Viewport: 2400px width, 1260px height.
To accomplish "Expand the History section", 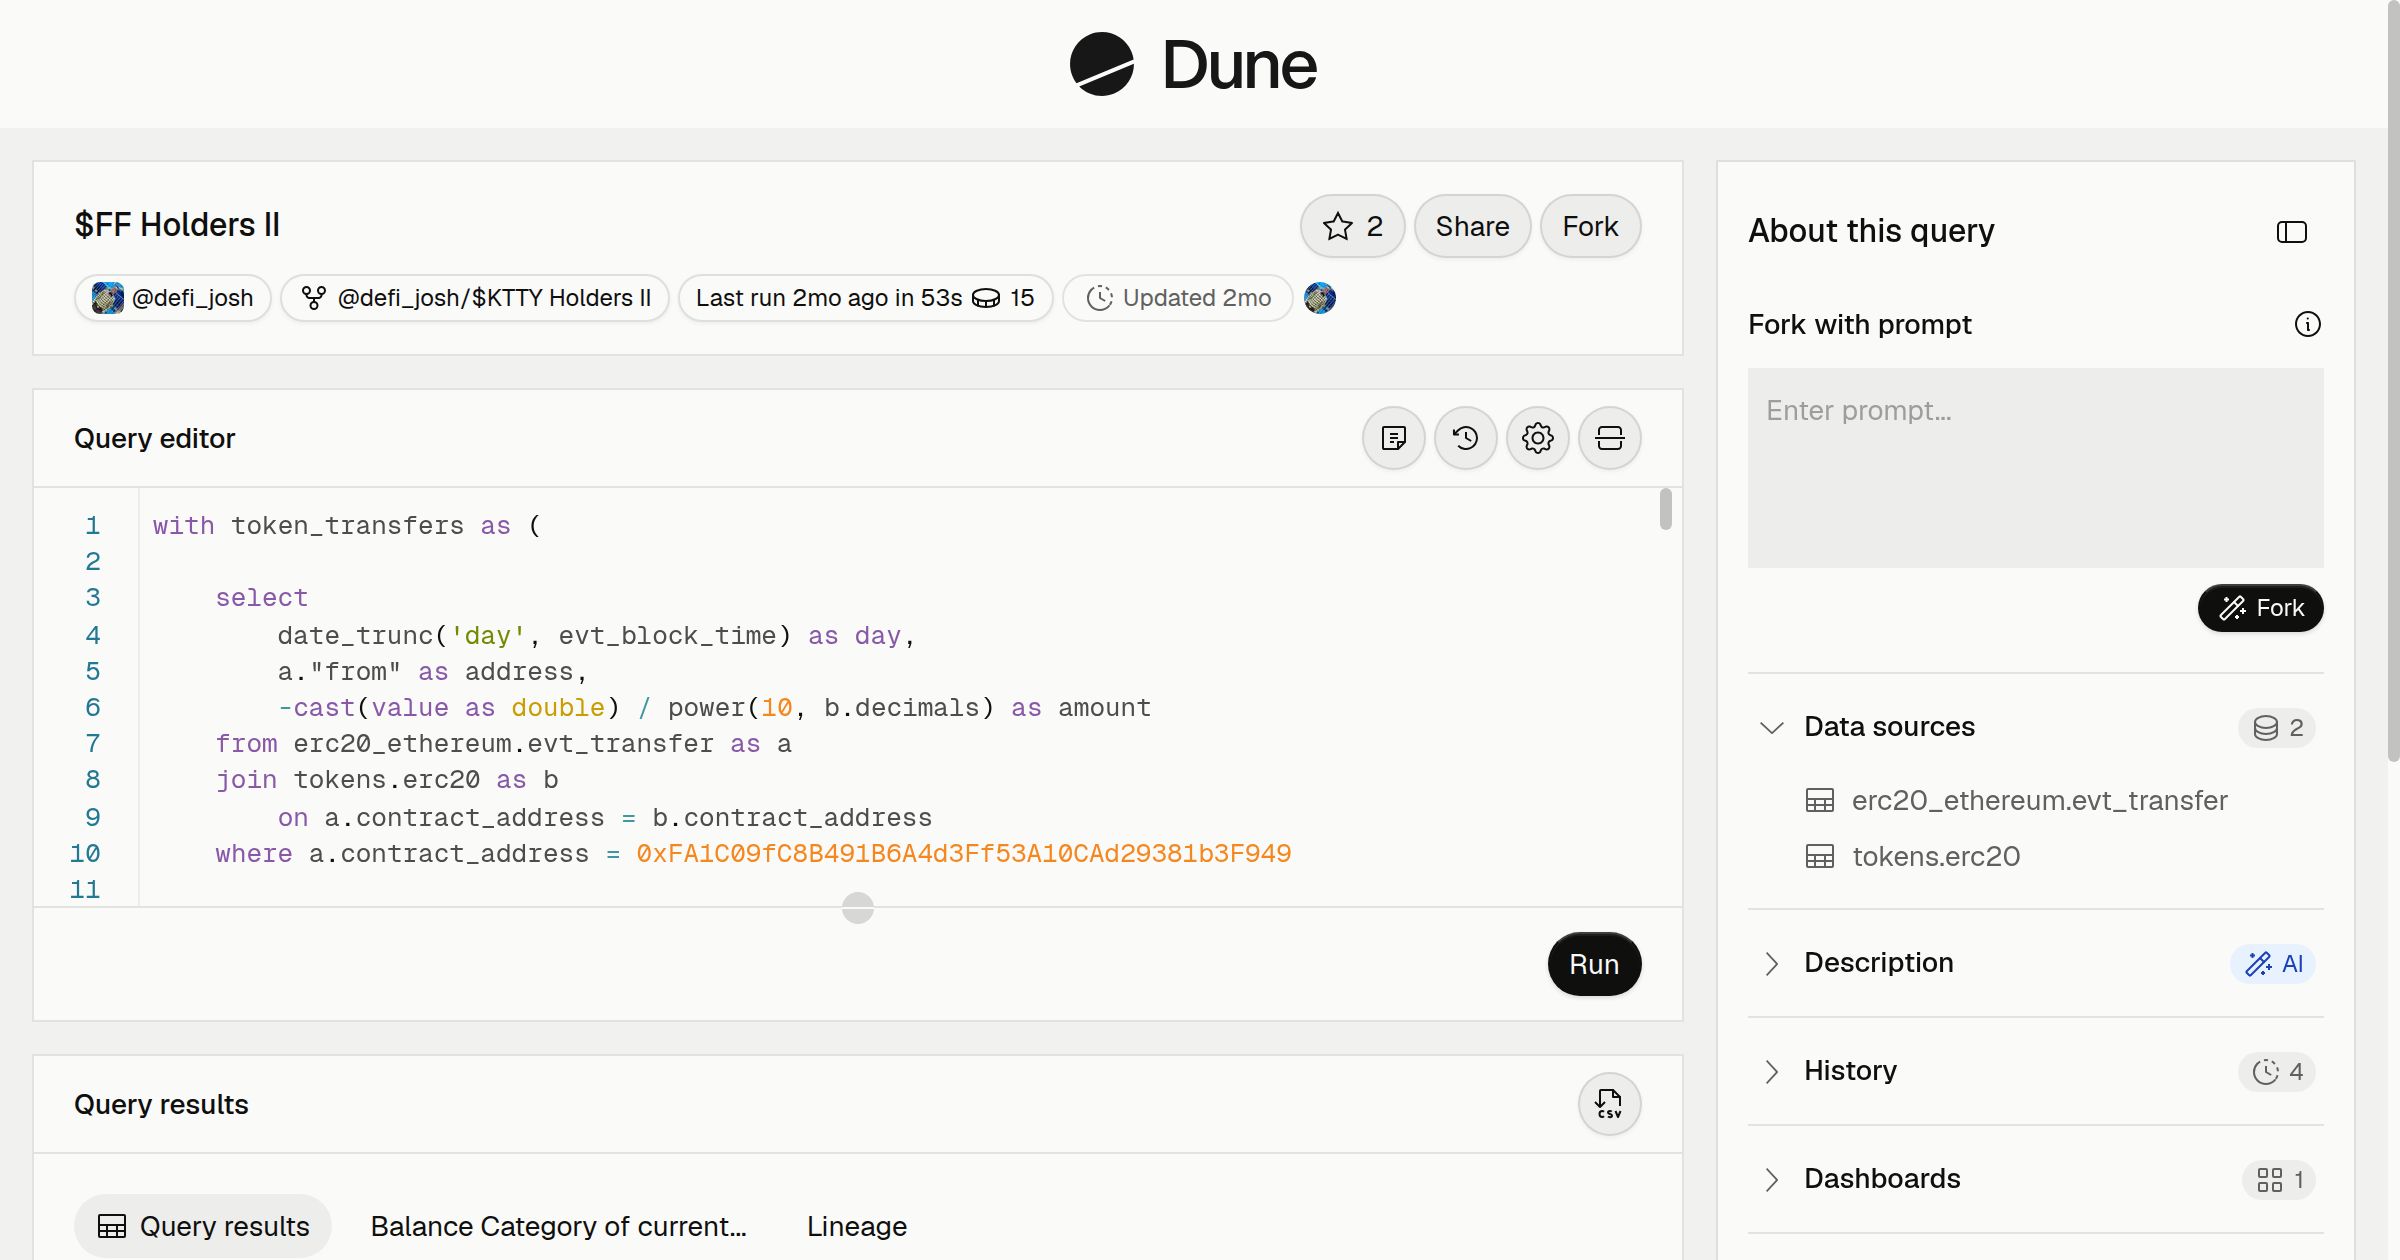I will click(1771, 1071).
